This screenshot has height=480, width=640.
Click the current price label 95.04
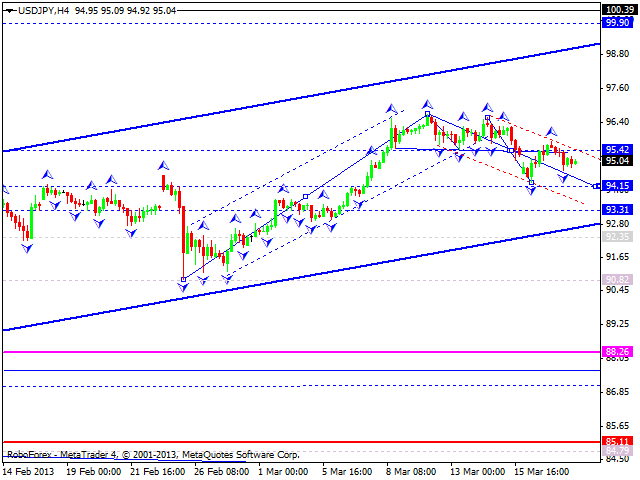tap(618, 160)
